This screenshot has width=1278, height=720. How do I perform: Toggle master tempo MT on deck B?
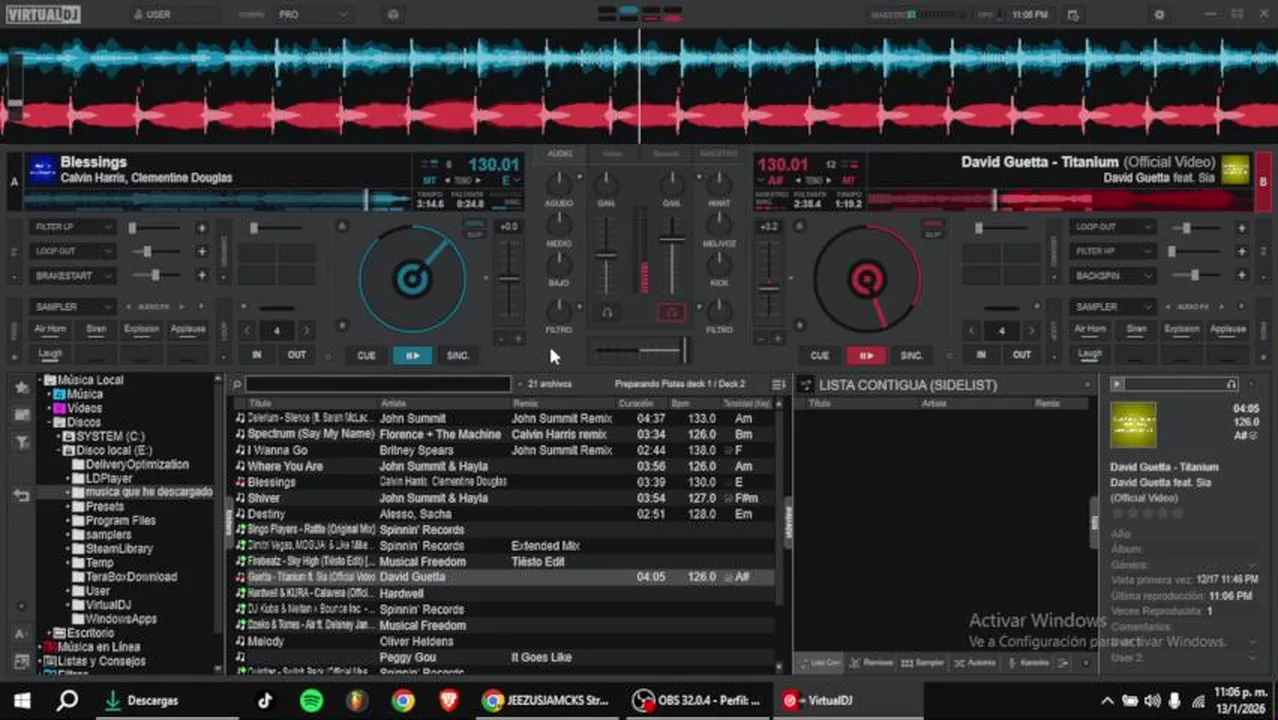[x=848, y=181]
